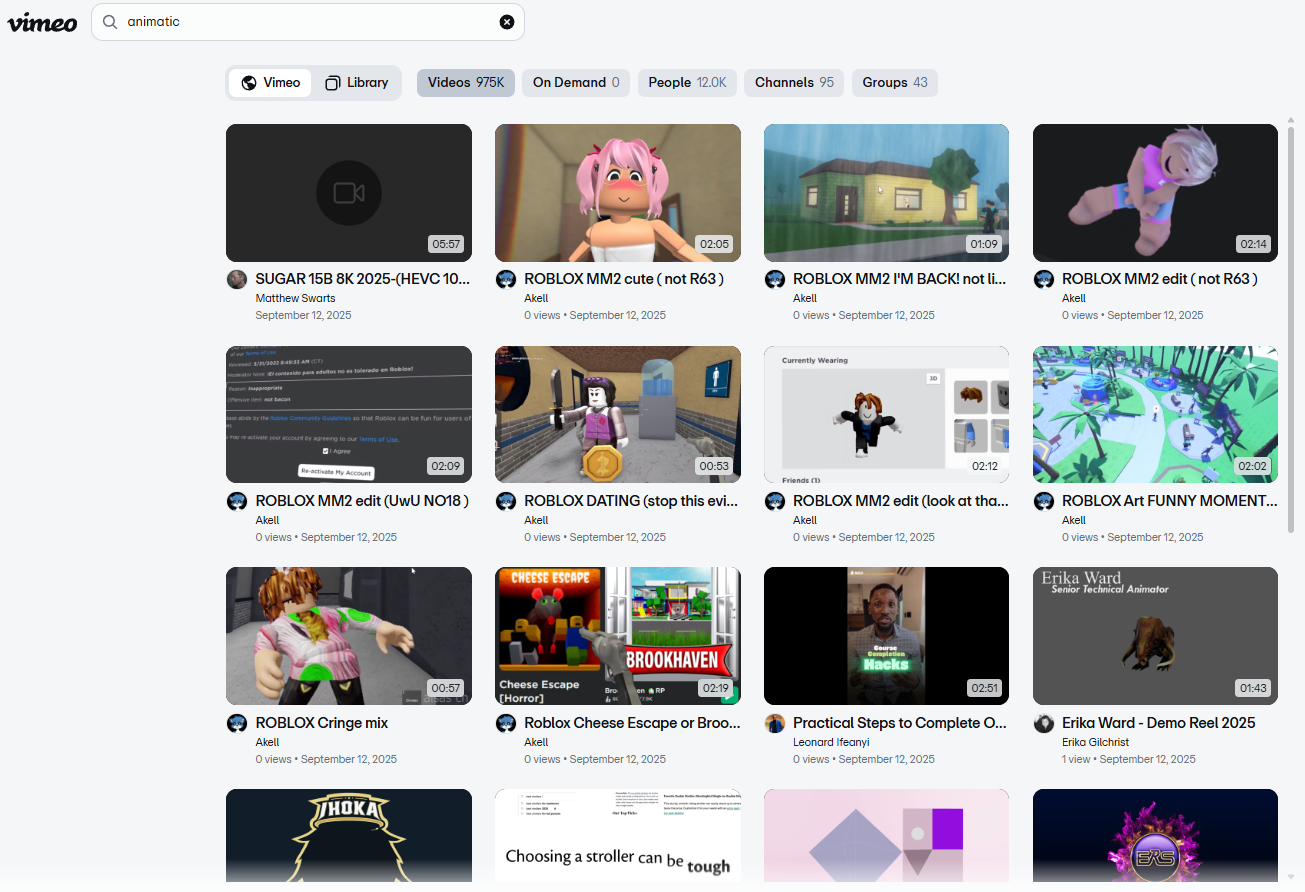Go to the Vimeo home logo
Viewport: 1305px width, 892px height.
[42, 22]
